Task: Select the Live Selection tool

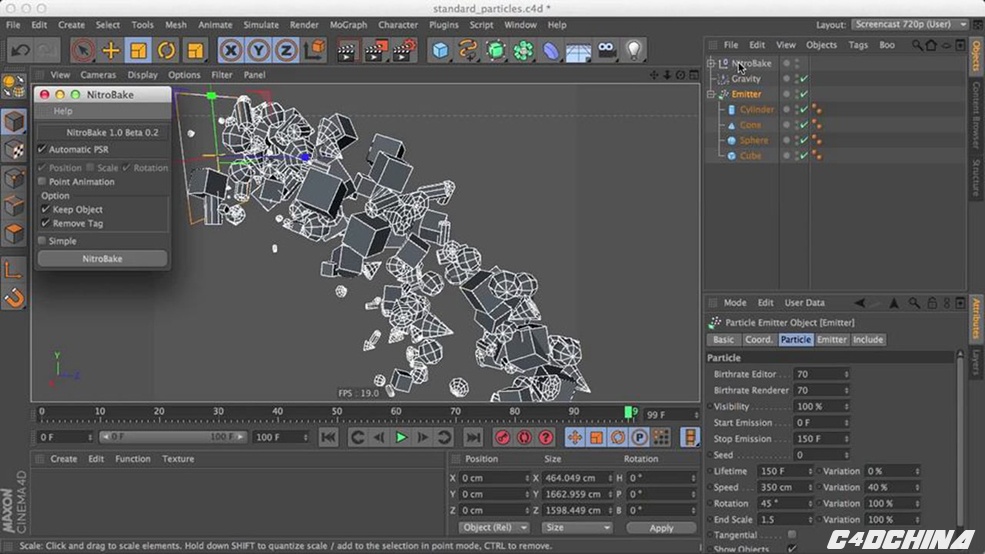Action: click(83, 50)
